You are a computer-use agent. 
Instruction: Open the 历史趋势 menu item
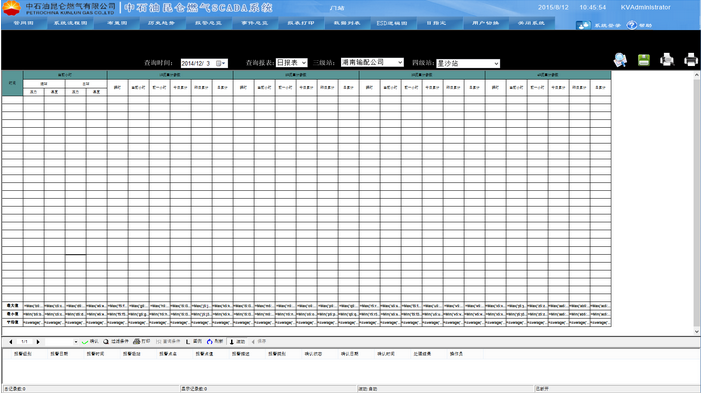[x=161, y=23]
